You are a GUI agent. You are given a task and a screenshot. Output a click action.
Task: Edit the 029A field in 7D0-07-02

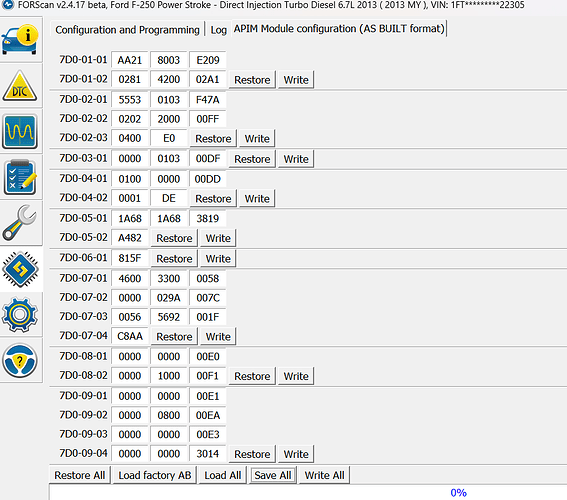click(169, 298)
